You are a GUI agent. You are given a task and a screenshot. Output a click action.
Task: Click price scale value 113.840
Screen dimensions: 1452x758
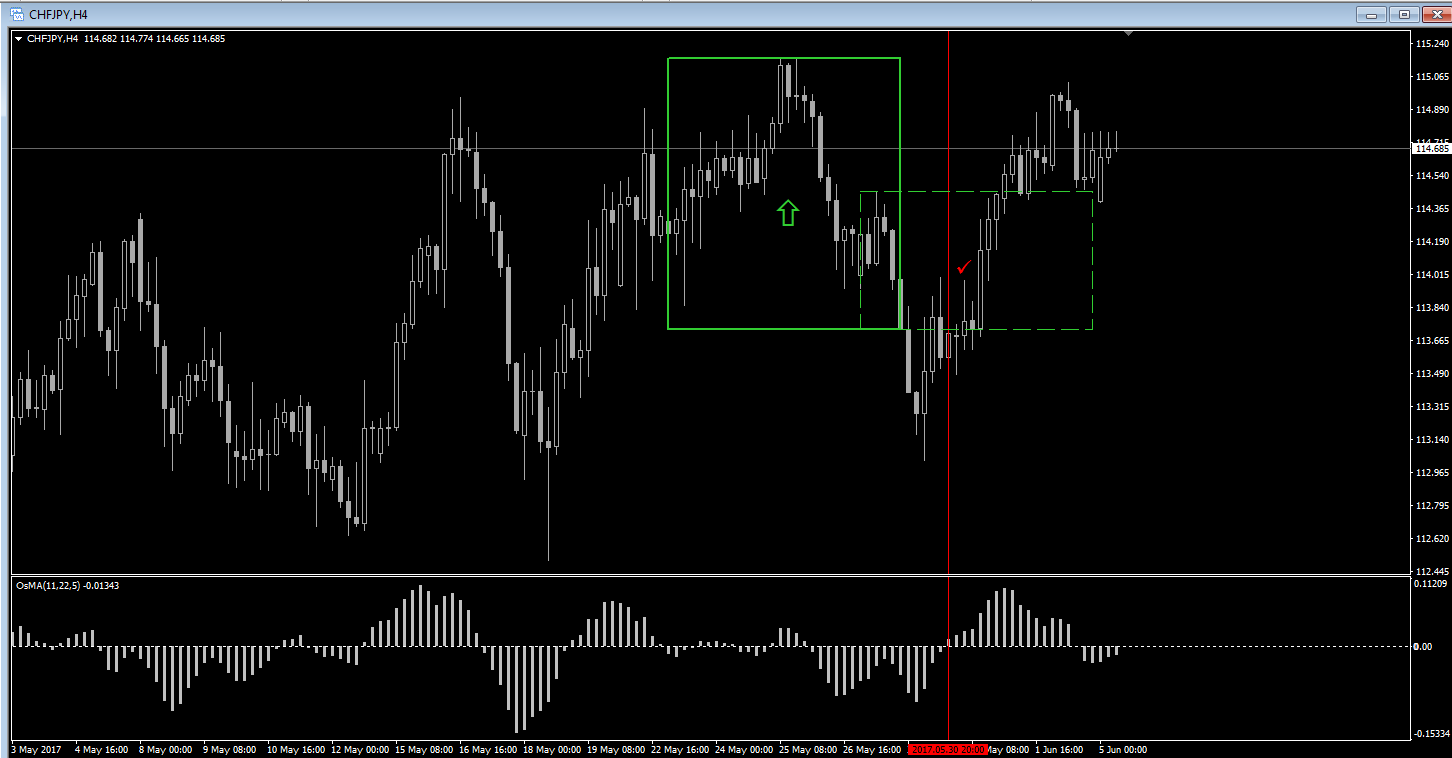(x=1433, y=308)
